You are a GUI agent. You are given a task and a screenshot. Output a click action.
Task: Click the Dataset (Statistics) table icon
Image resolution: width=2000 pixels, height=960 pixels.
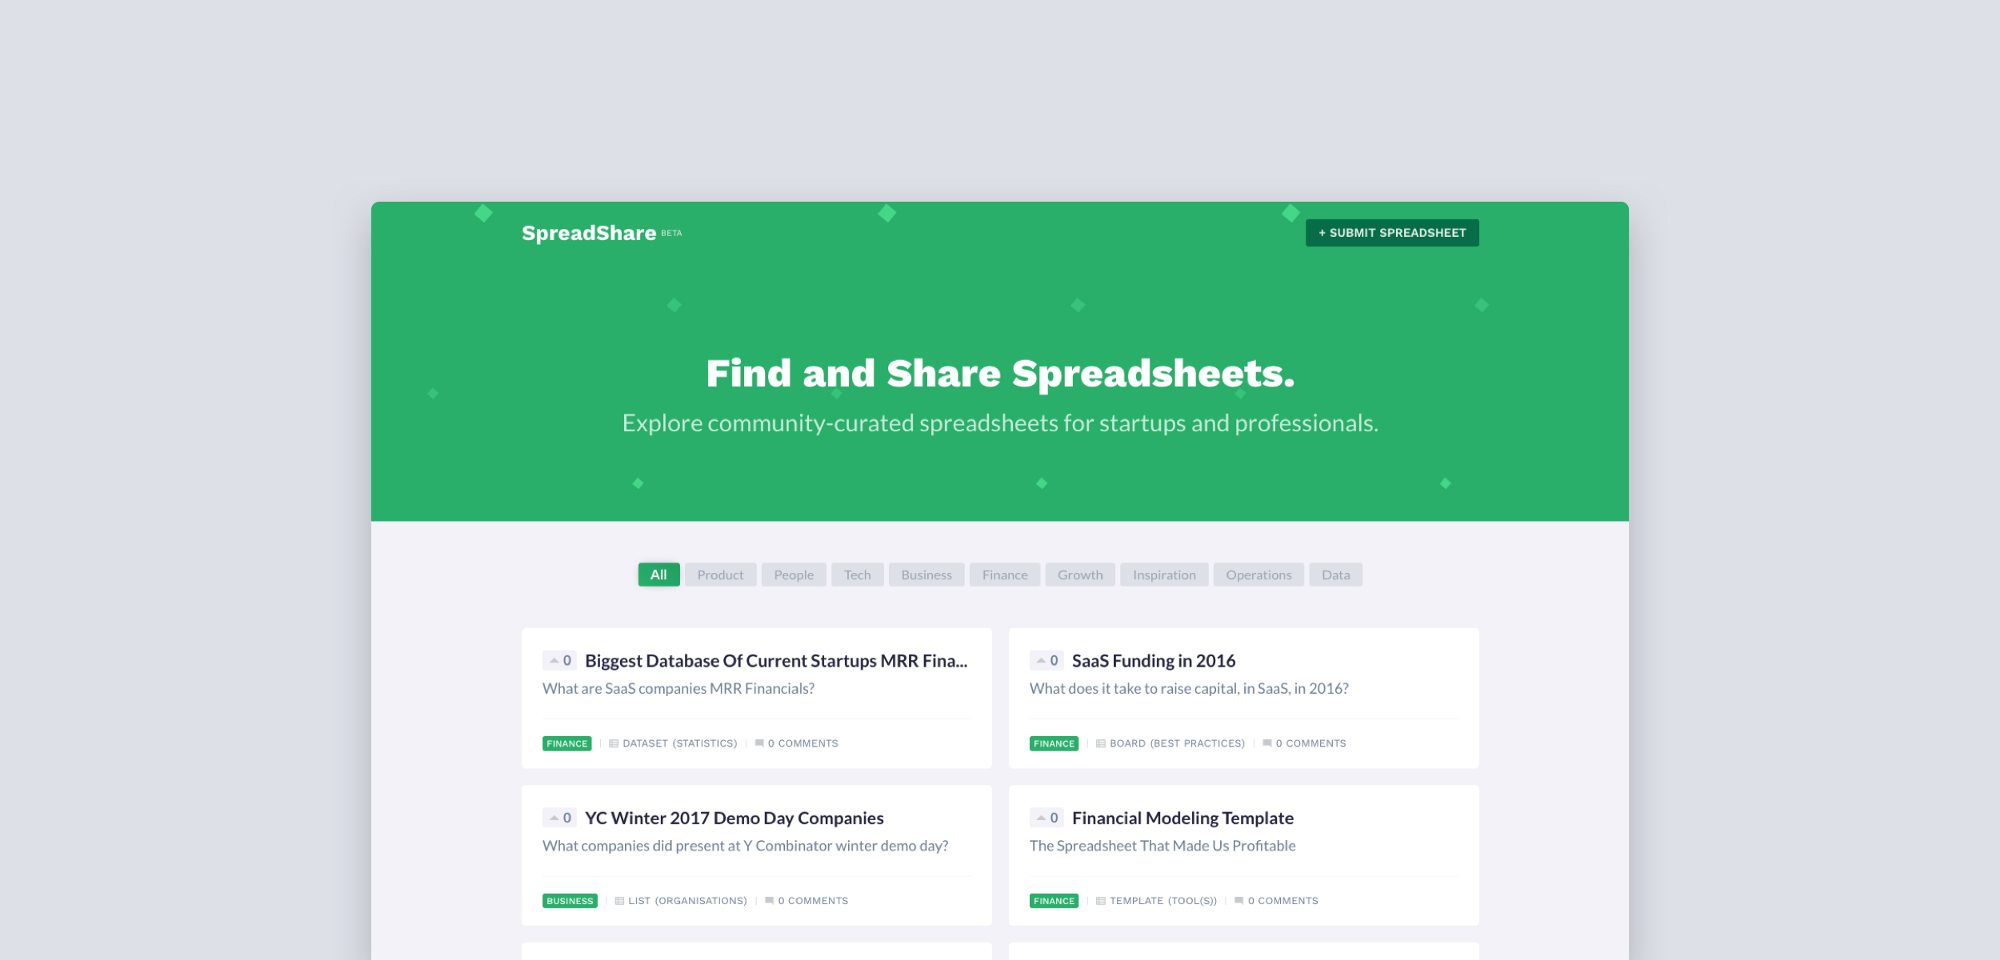point(614,744)
